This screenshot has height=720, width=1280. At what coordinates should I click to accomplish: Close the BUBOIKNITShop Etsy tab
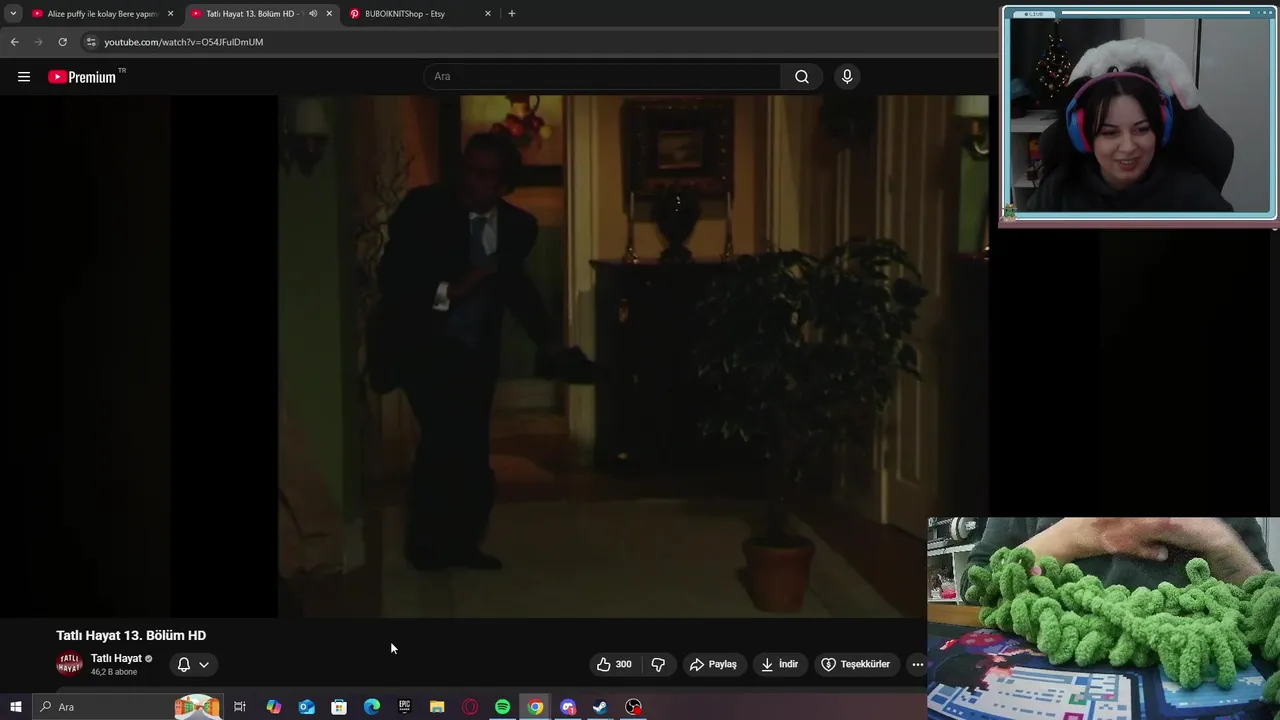point(488,14)
